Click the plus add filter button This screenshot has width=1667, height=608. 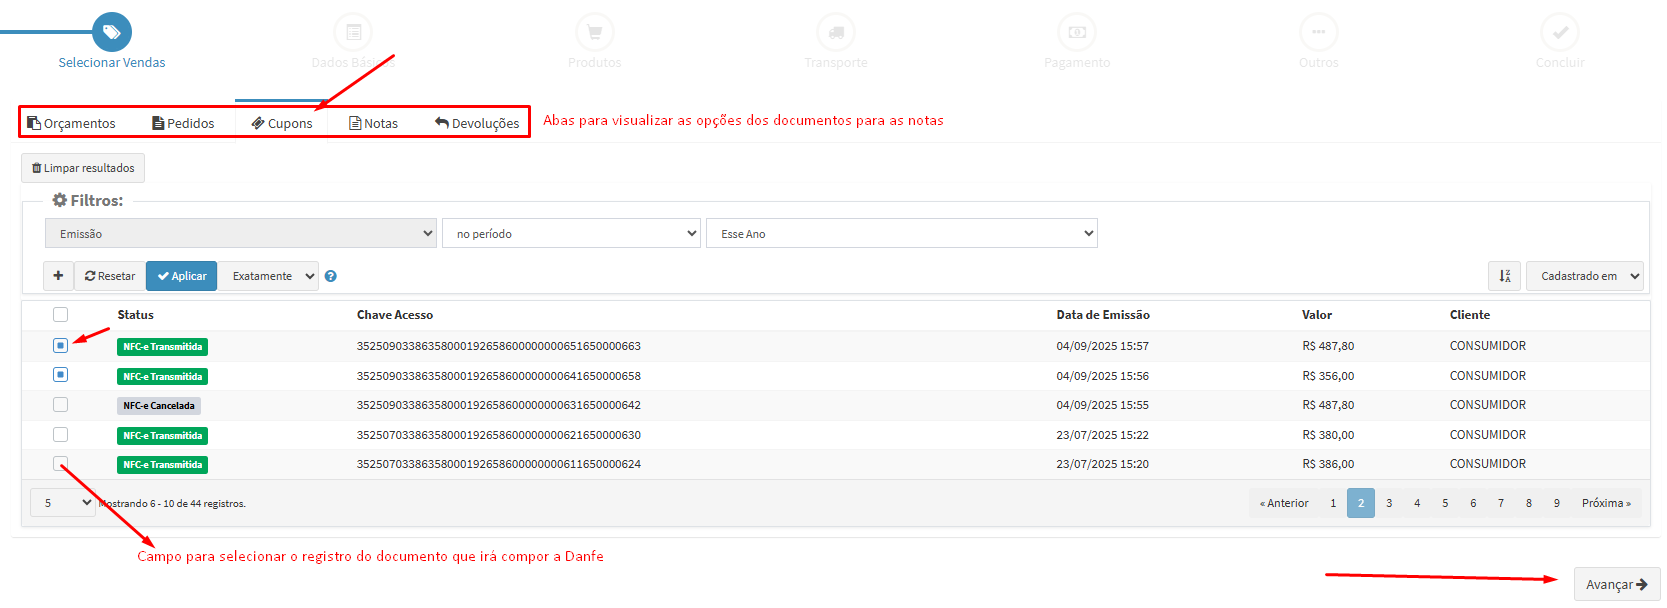[x=58, y=276]
